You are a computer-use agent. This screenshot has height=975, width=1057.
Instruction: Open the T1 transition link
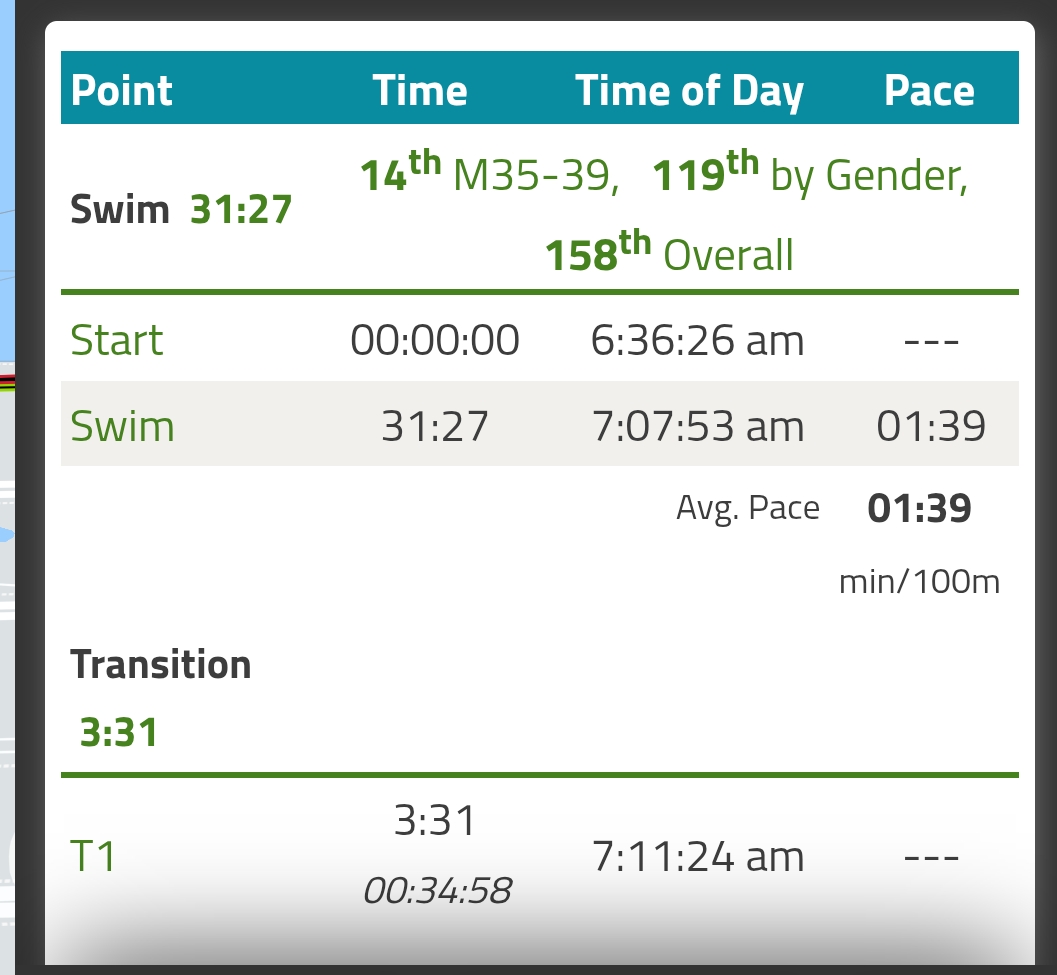93,856
